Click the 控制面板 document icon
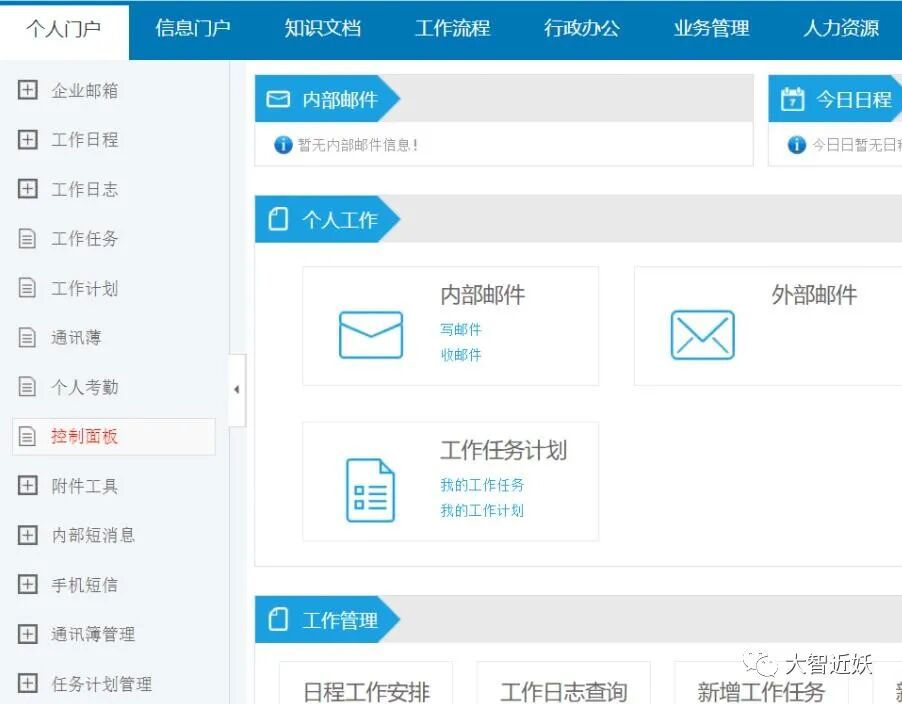The height and width of the screenshot is (704, 902). (x=27, y=437)
